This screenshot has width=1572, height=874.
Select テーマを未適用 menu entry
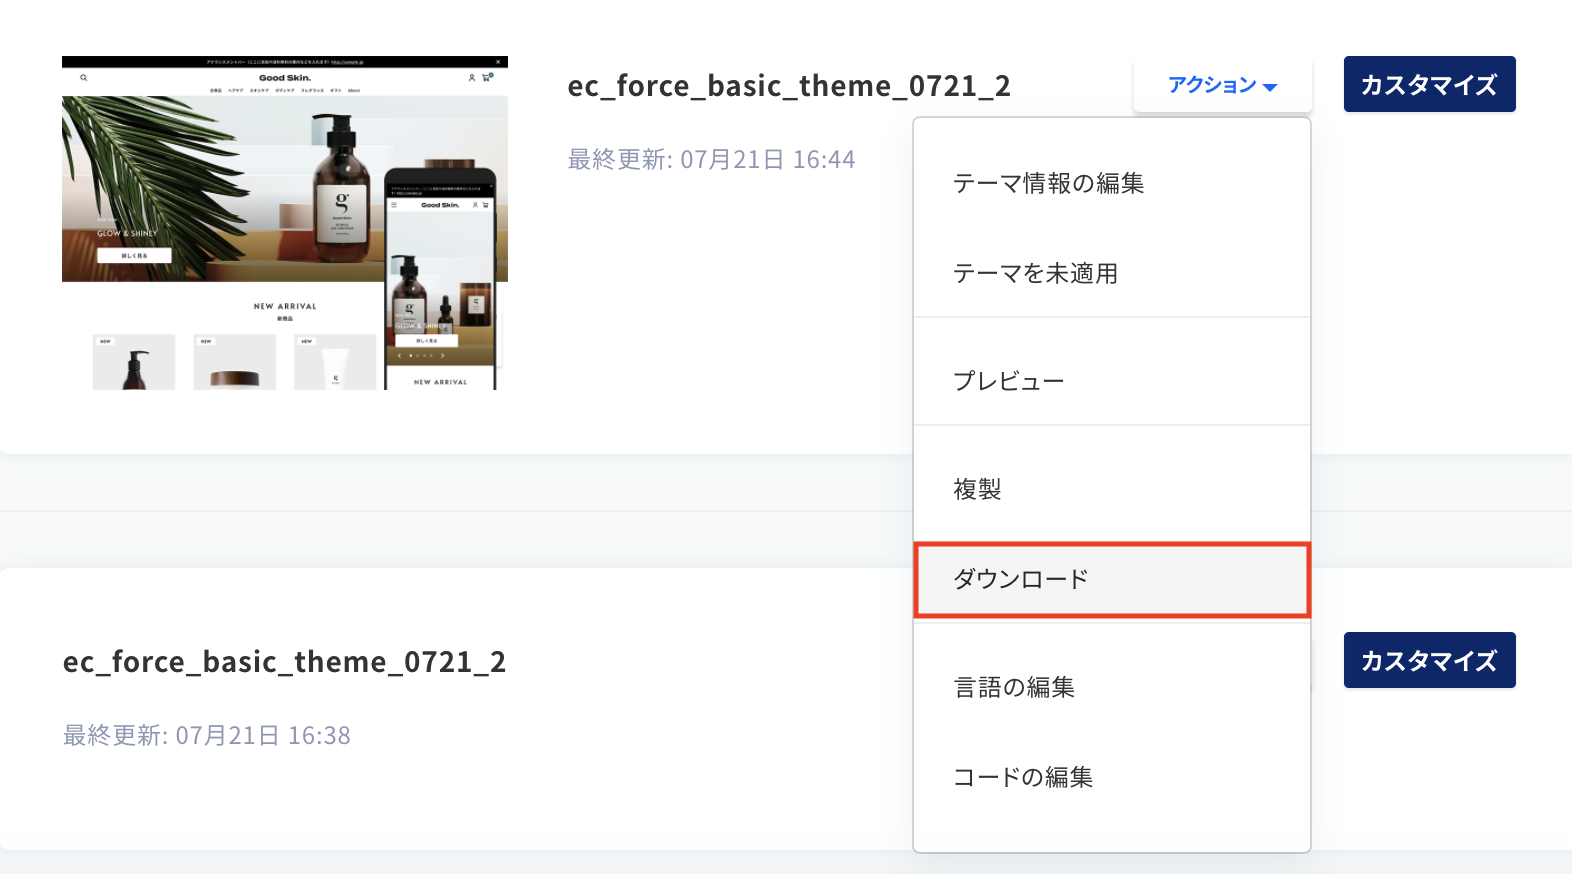pyautogui.click(x=1111, y=273)
